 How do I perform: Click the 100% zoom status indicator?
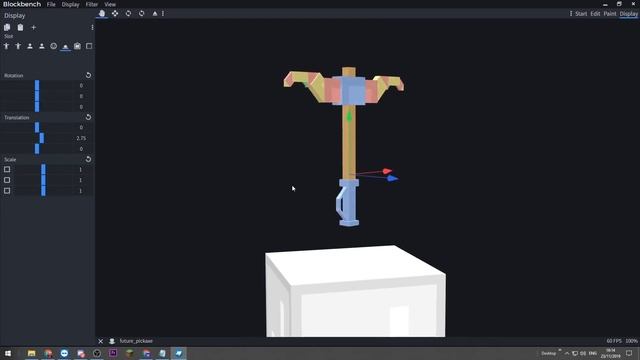tap(631, 341)
